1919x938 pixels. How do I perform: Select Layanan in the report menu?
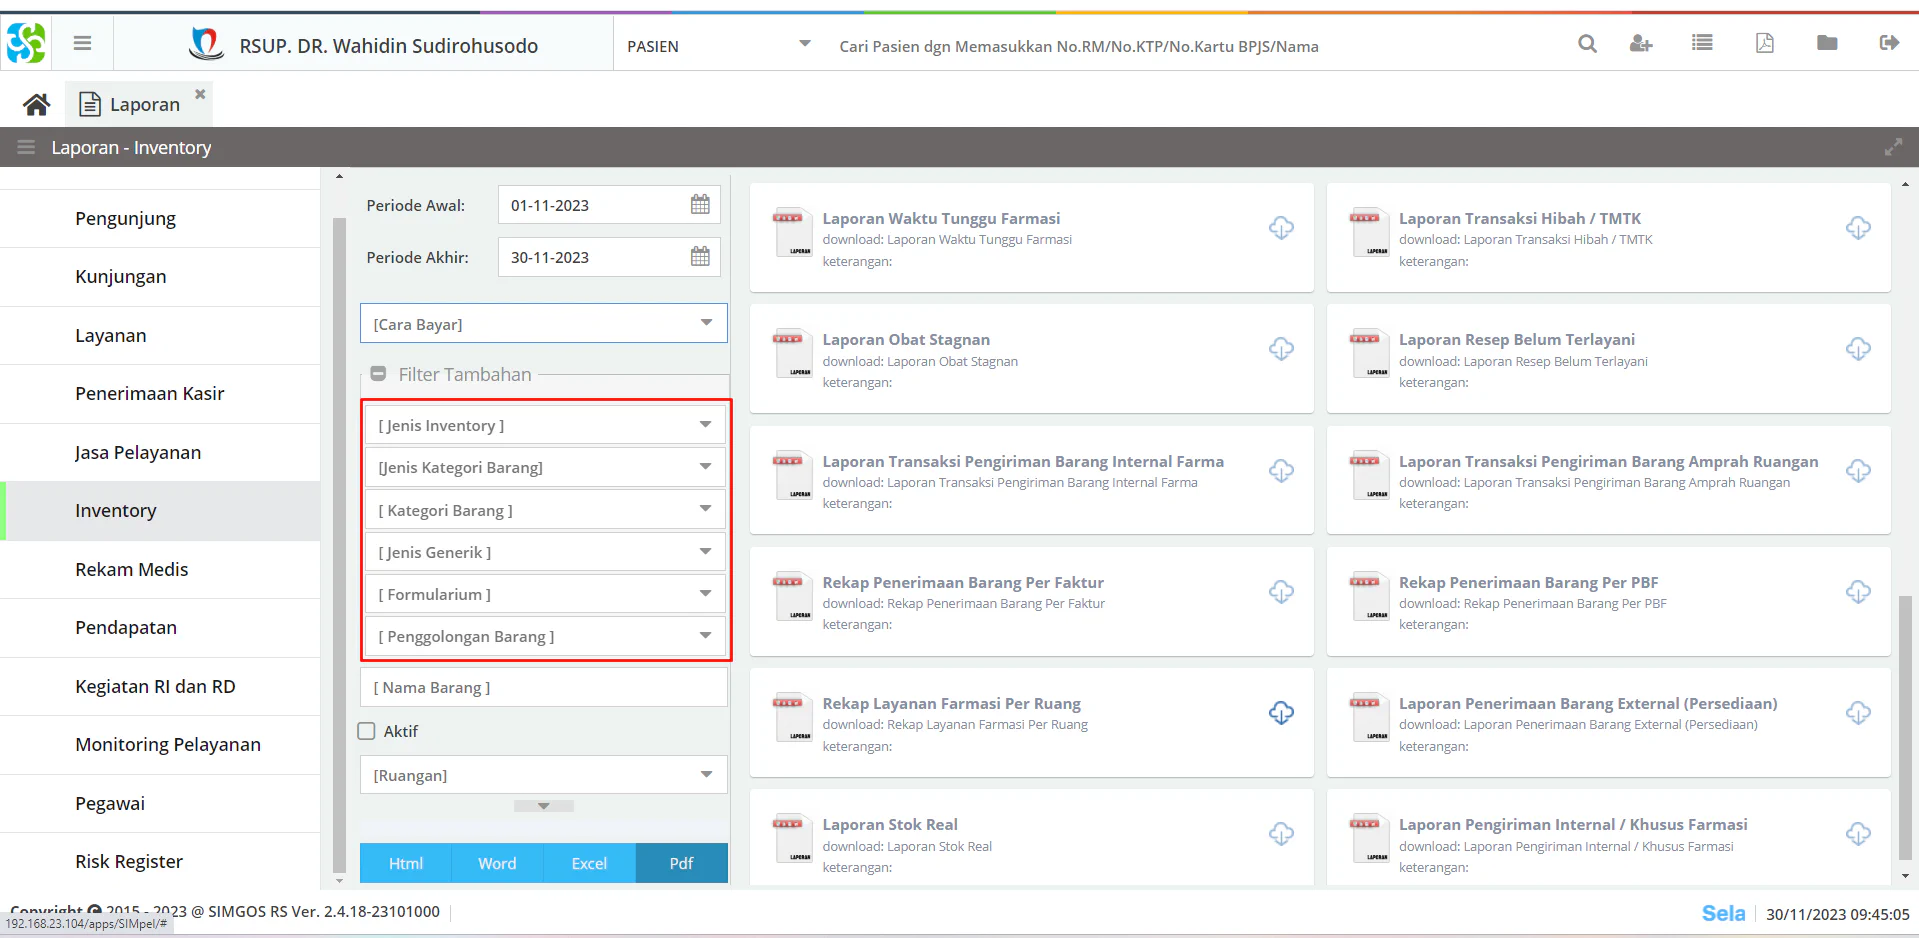[160, 335]
